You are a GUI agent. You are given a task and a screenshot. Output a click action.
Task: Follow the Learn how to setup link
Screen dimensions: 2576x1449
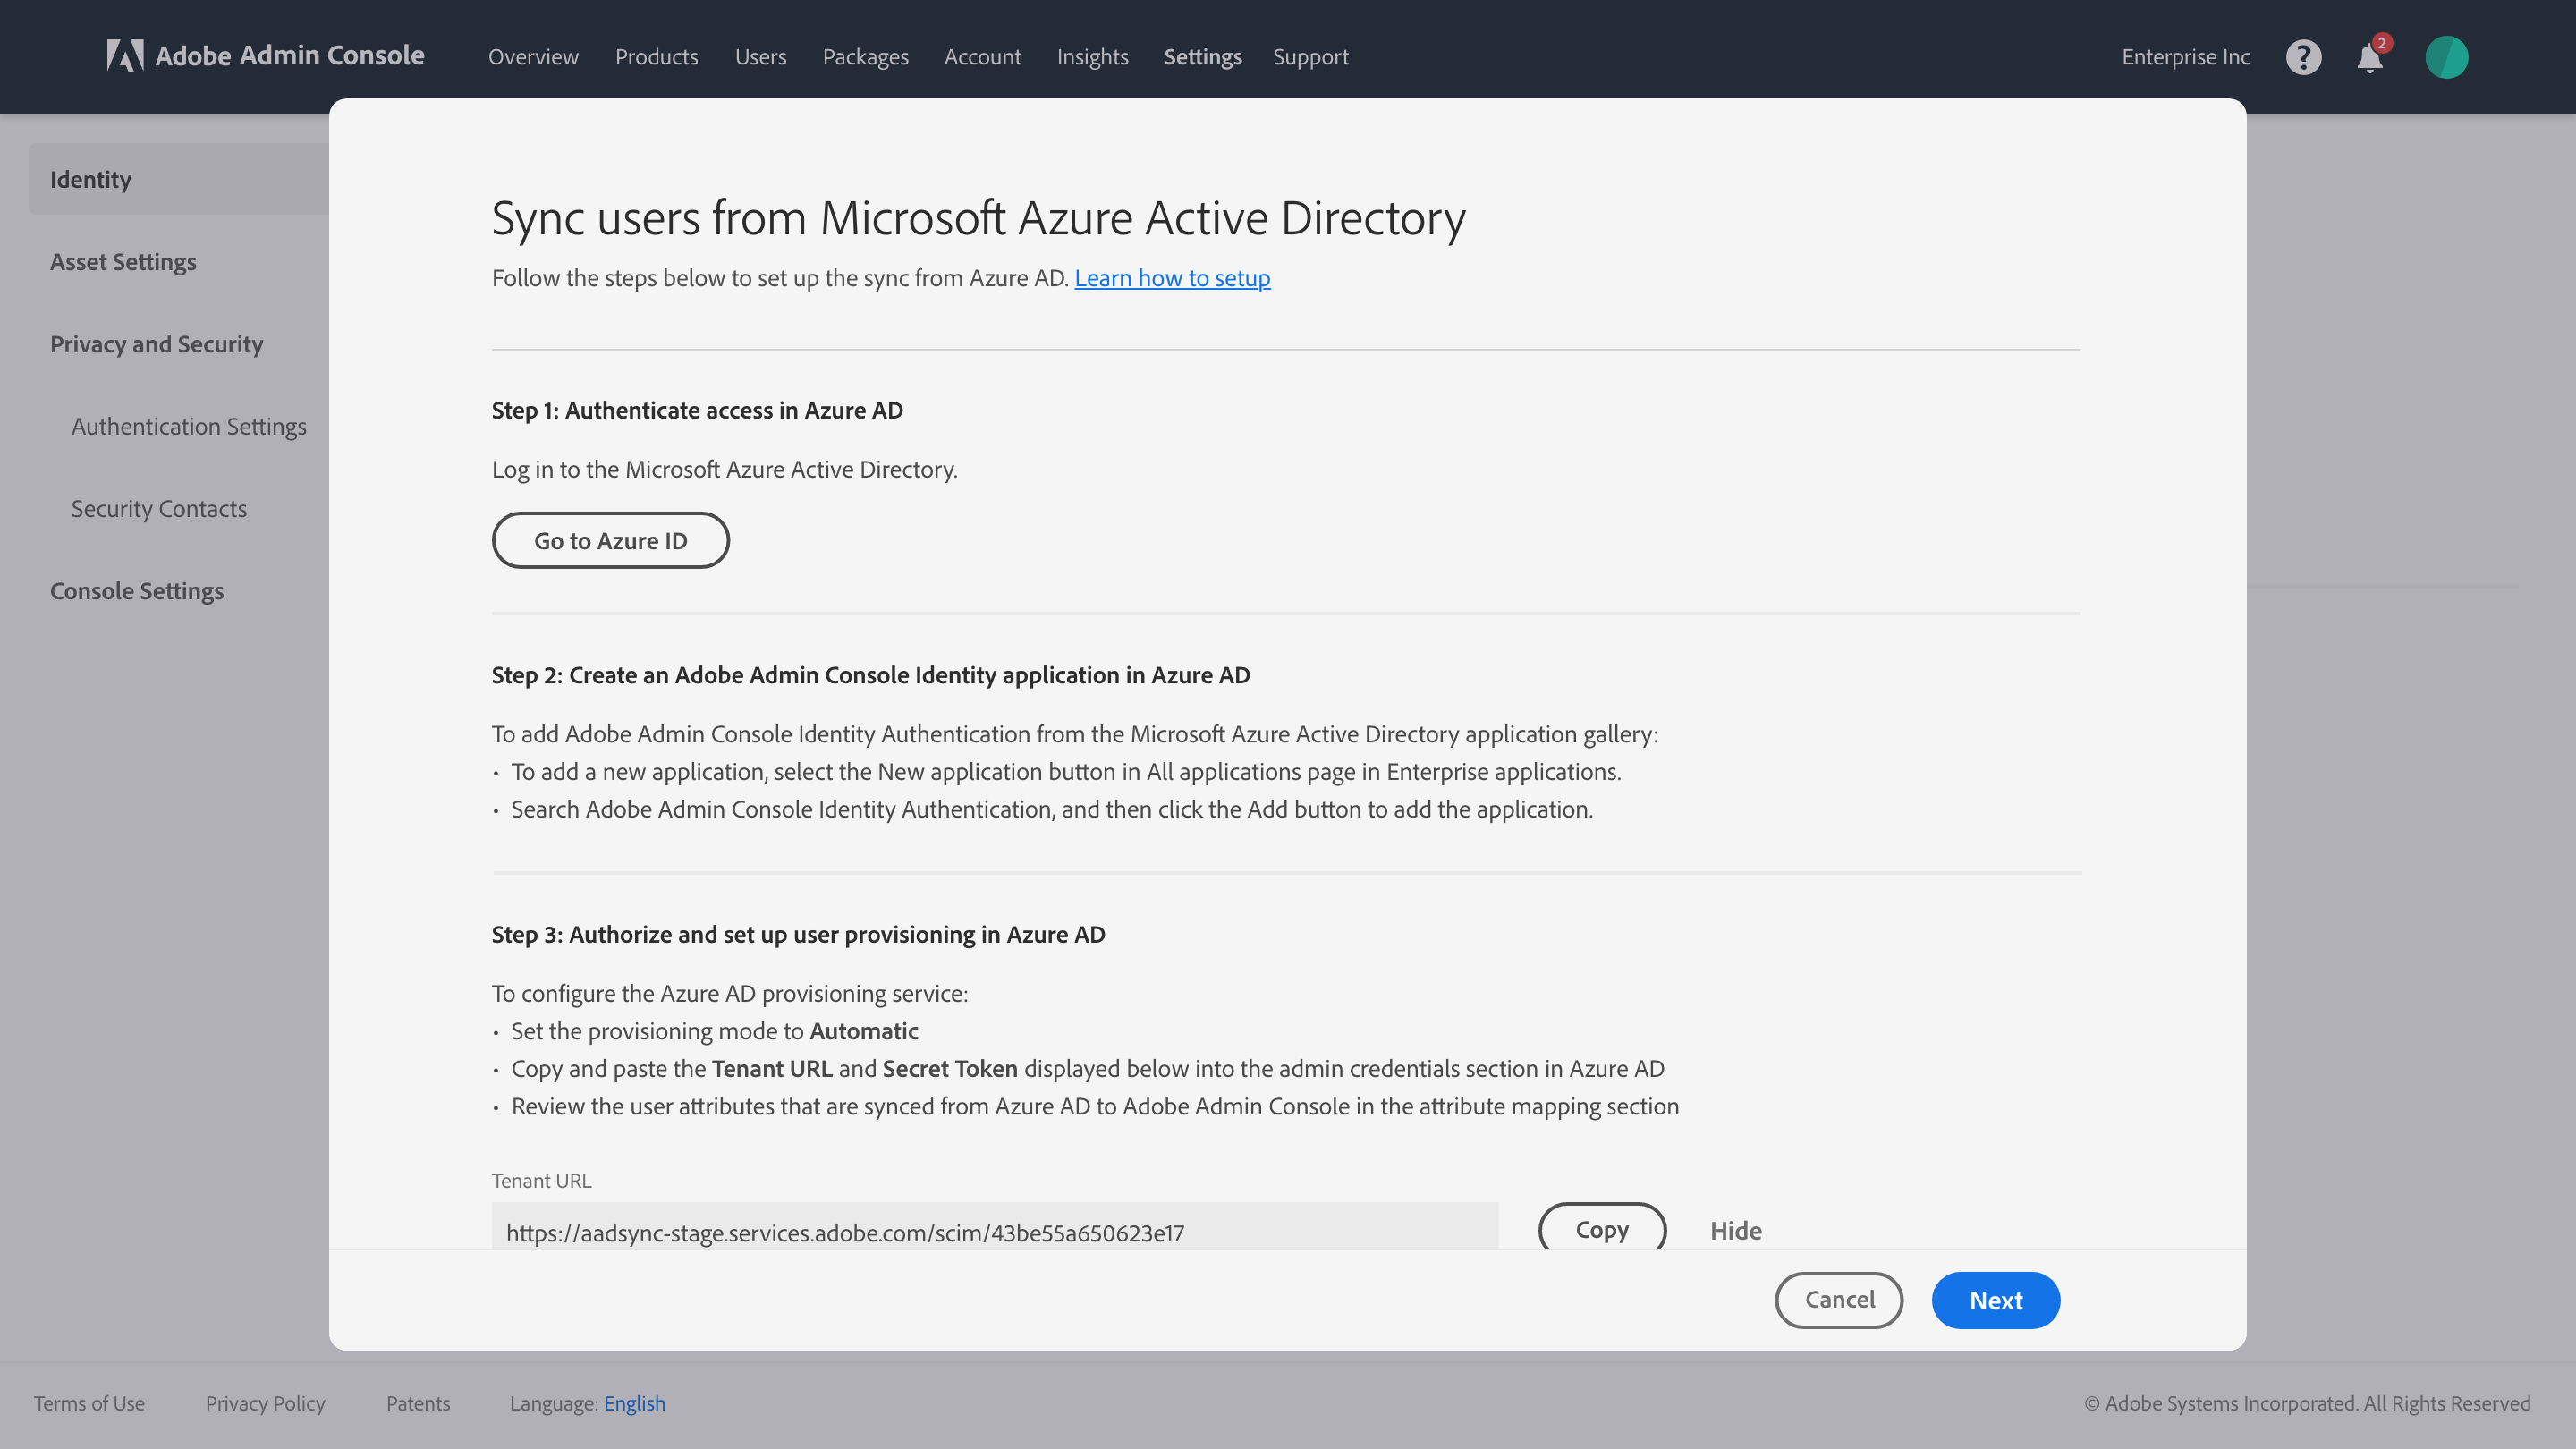tap(1172, 278)
